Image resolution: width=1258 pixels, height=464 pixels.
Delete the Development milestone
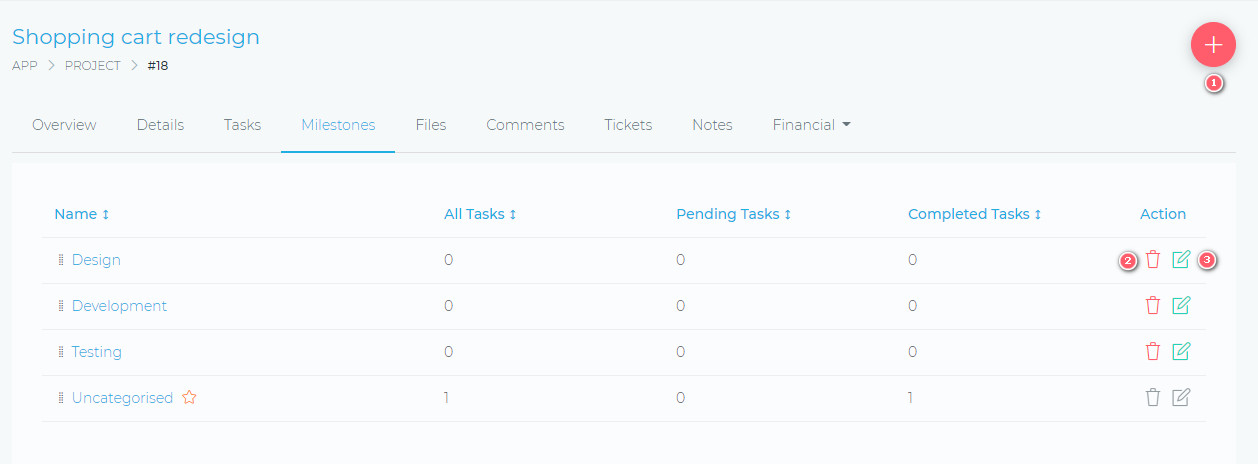[1153, 306]
